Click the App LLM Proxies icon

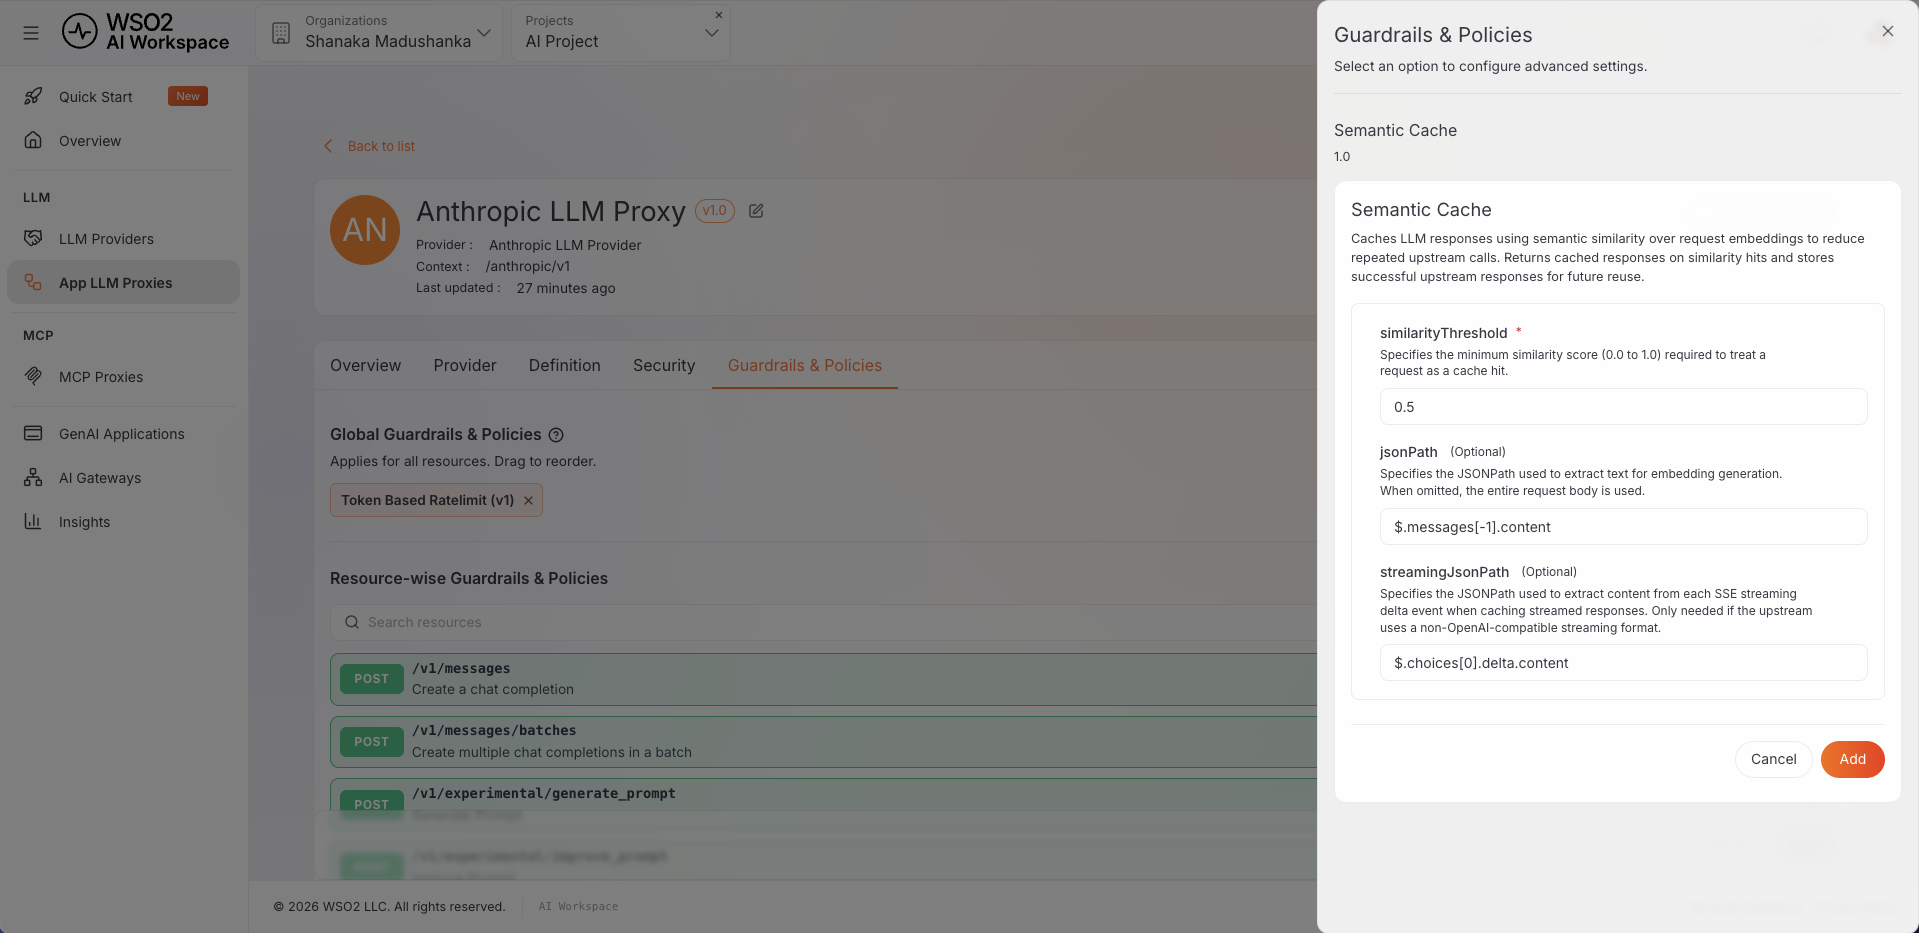(33, 282)
